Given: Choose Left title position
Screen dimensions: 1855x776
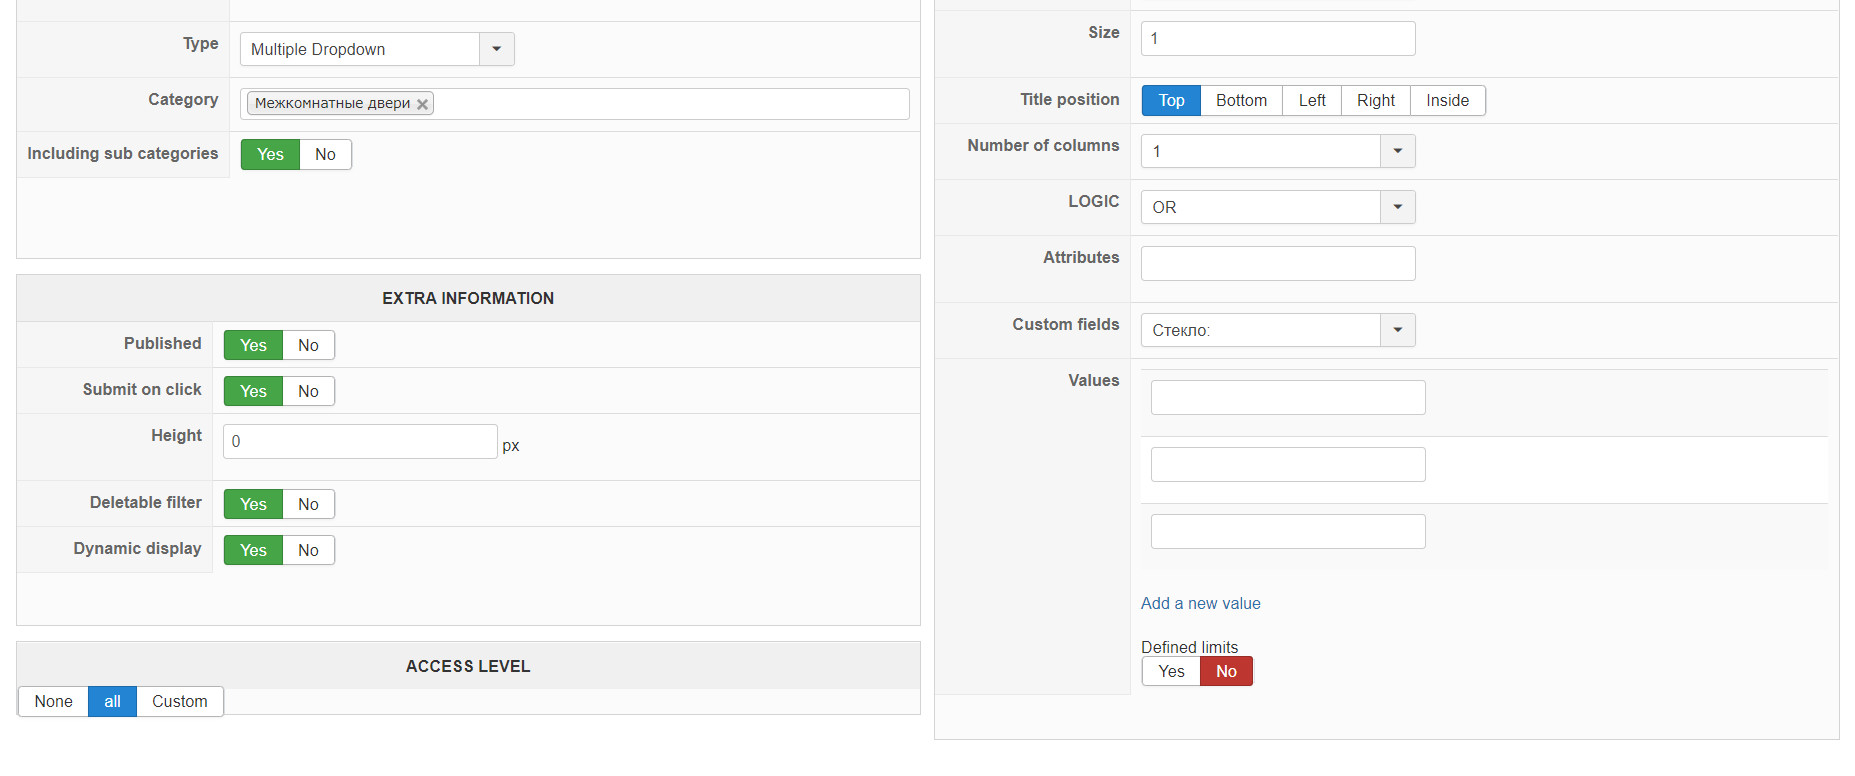Looking at the screenshot, I should point(1312,100).
